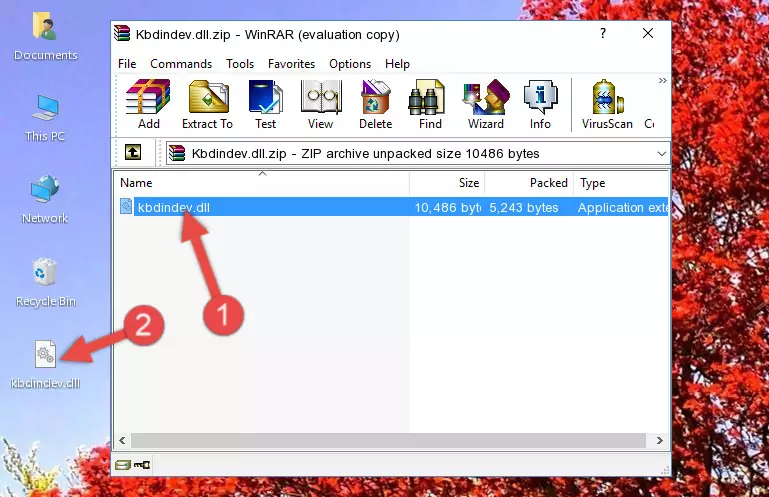The height and width of the screenshot is (497, 769).
Task: Open the archive path dropdown
Action: point(662,154)
